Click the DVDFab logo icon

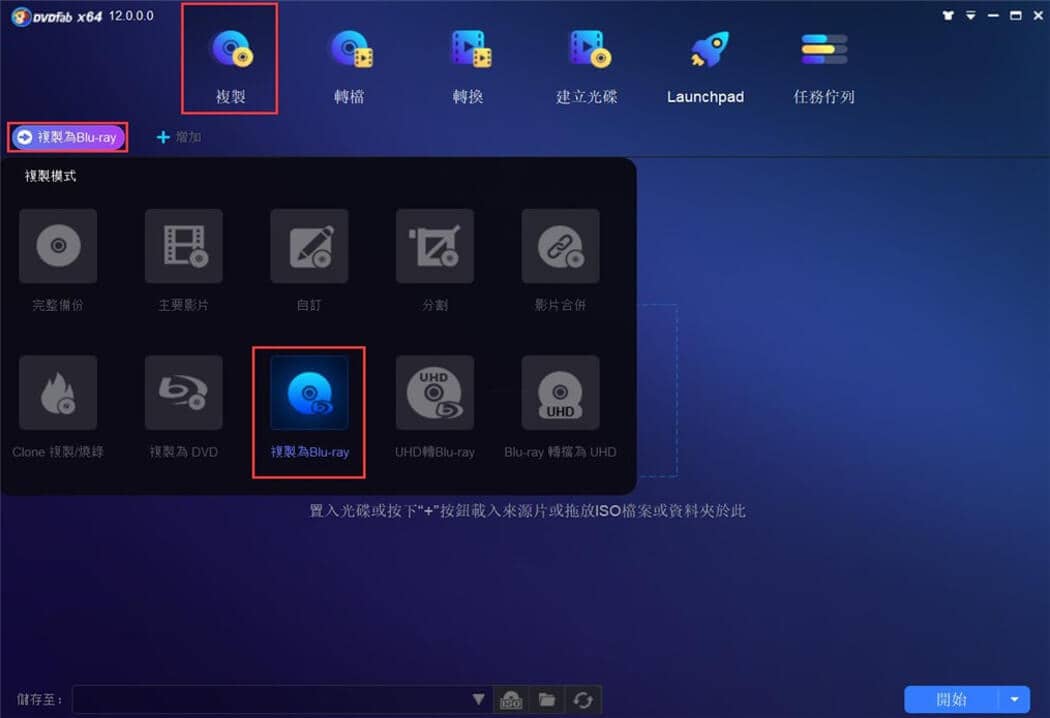coord(21,16)
